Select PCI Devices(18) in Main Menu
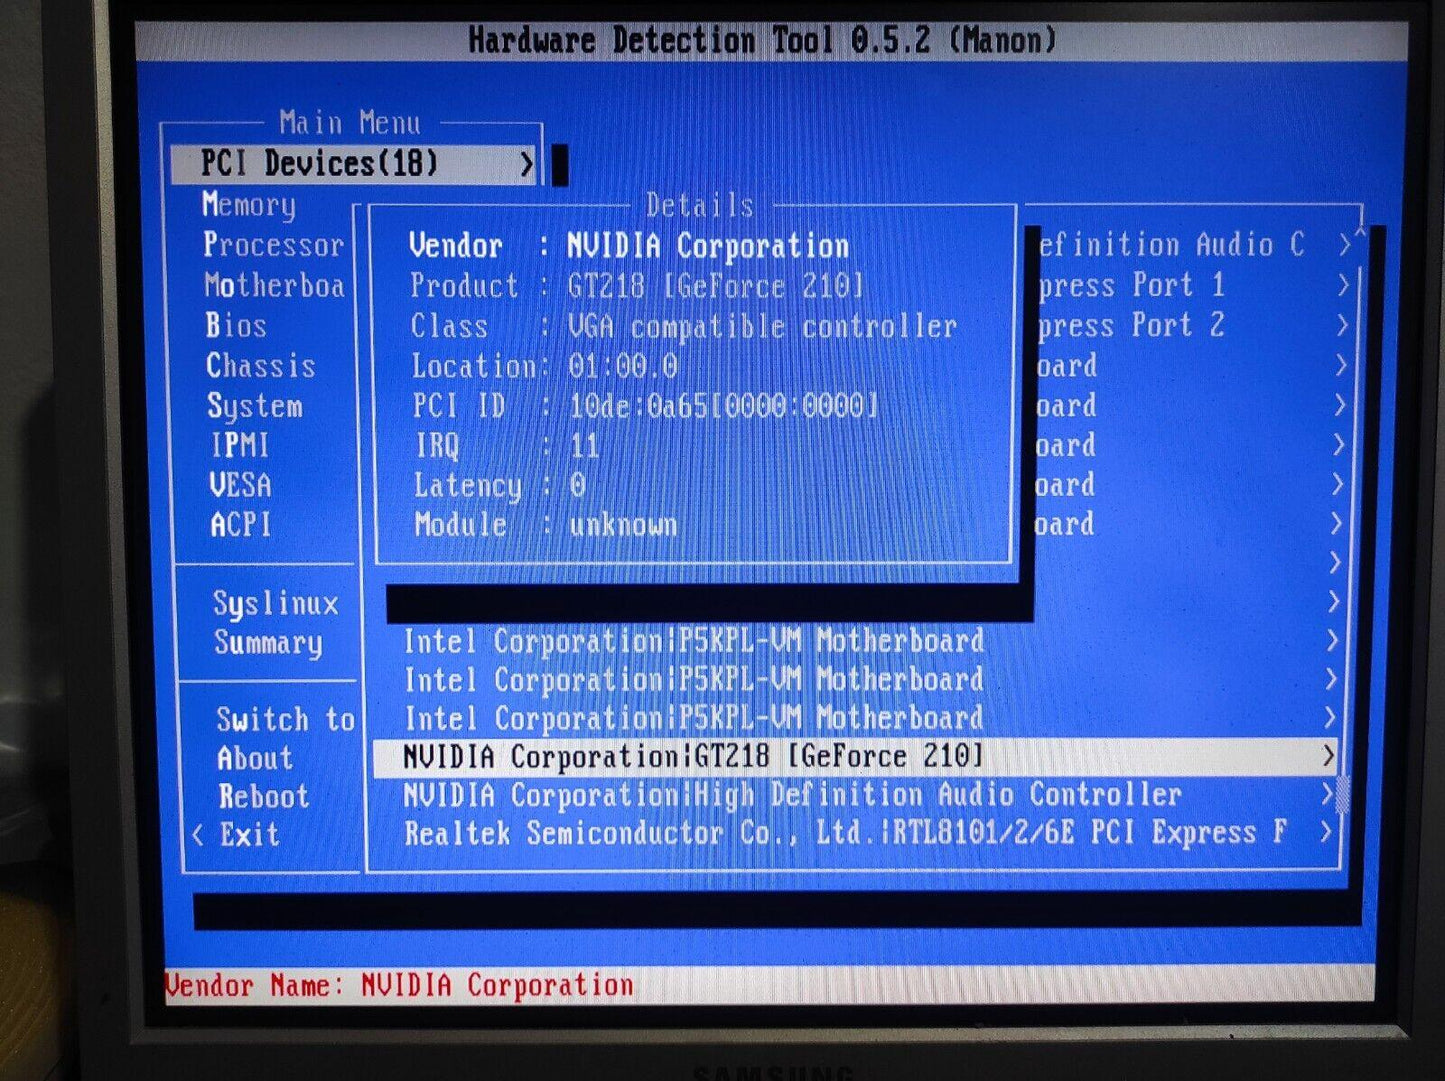Screen dimensions: 1445x1081 click(320, 164)
